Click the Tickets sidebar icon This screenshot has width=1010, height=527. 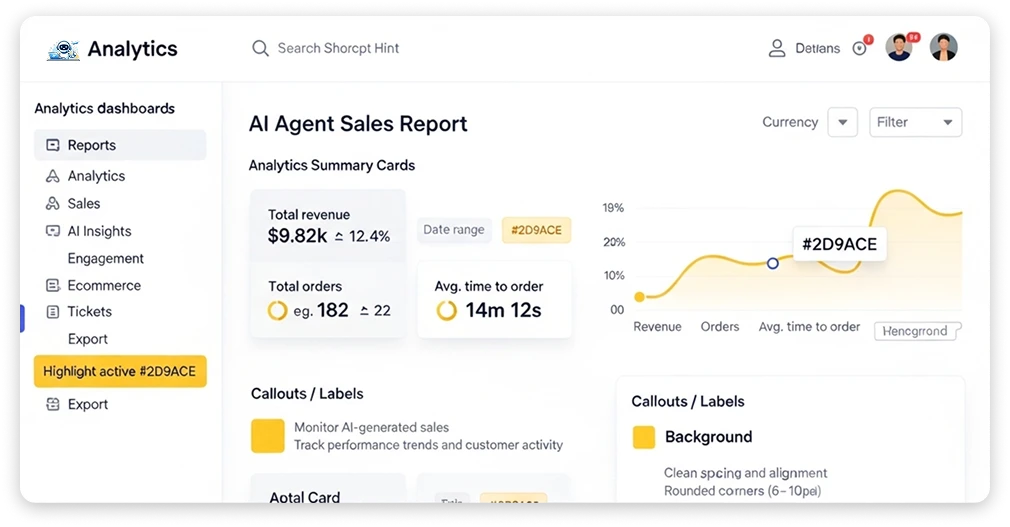click(53, 312)
